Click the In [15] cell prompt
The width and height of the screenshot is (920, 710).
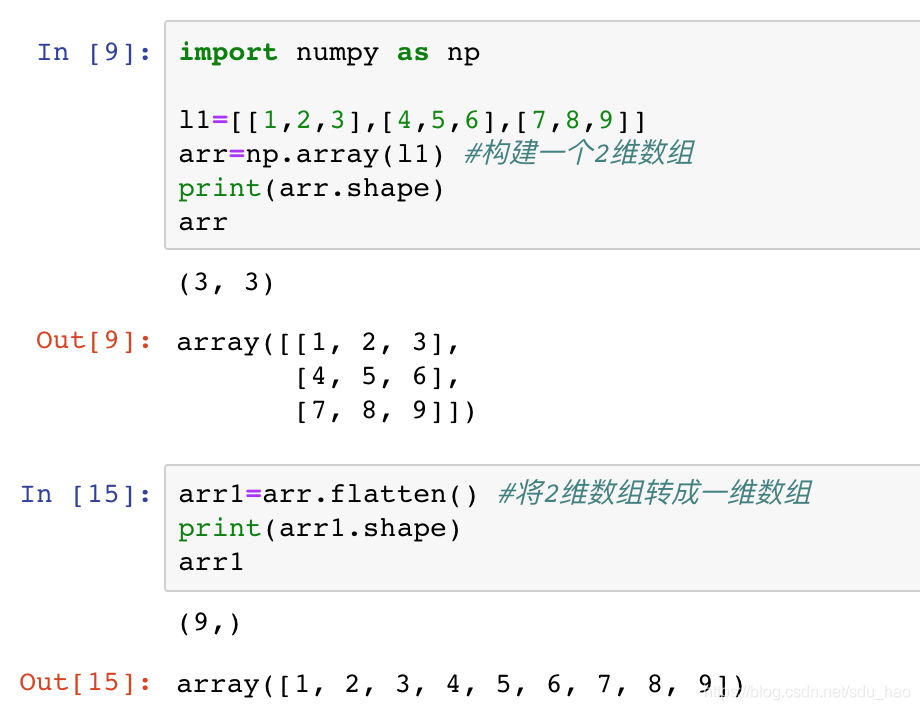coord(86,495)
